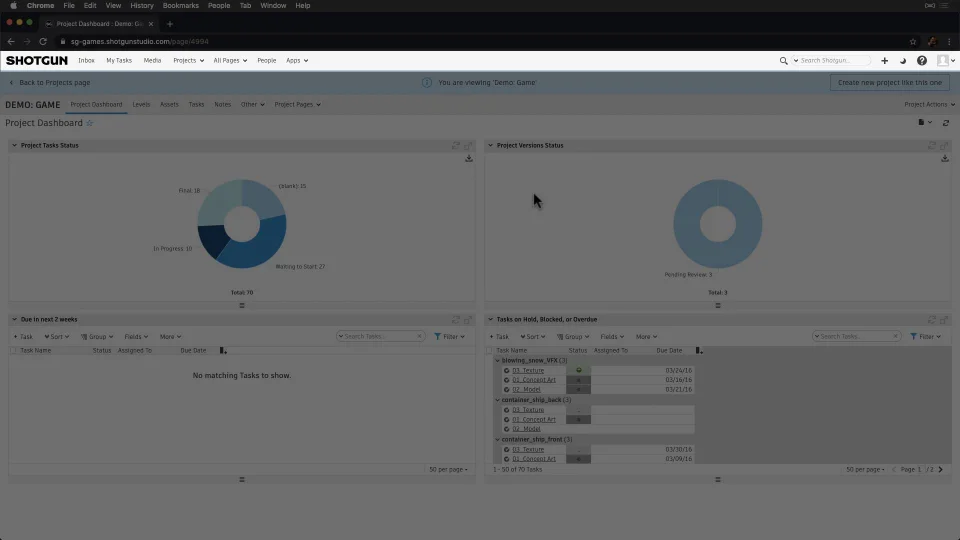Maximize the Tasks on Hold widget
Screen dimensions: 960x540
tap(944, 320)
